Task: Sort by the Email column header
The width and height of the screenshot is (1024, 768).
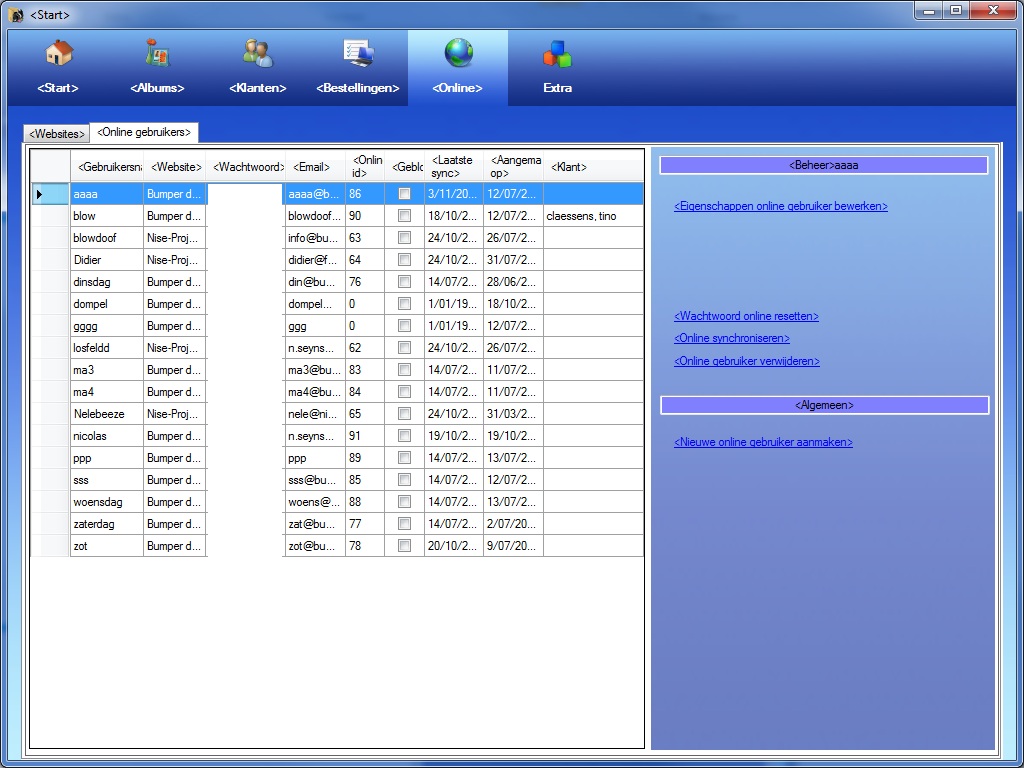Action: point(315,167)
